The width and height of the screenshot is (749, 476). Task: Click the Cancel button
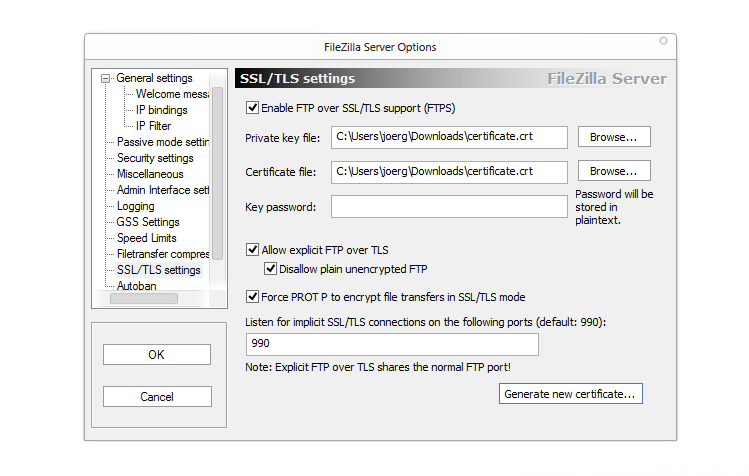click(157, 397)
